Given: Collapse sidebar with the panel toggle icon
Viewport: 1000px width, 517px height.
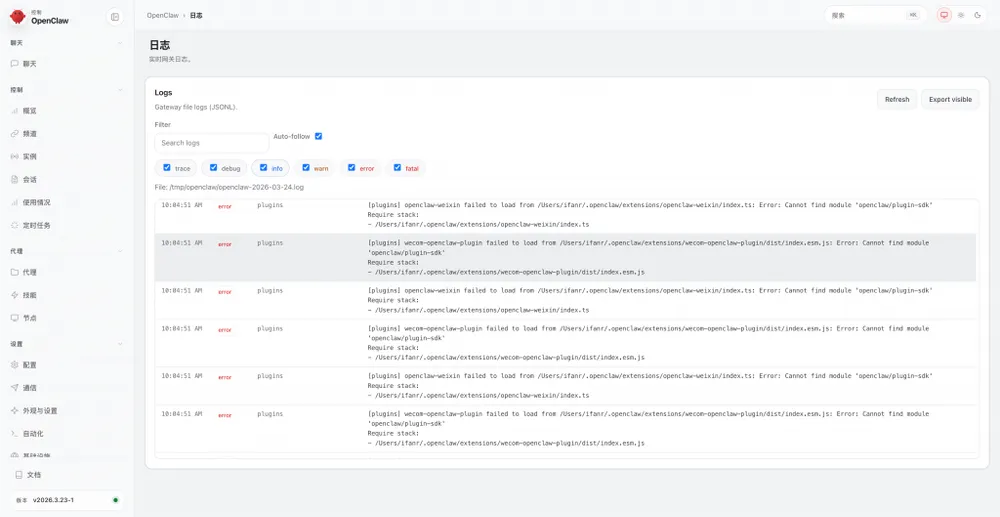Looking at the screenshot, I should (x=115, y=17).
